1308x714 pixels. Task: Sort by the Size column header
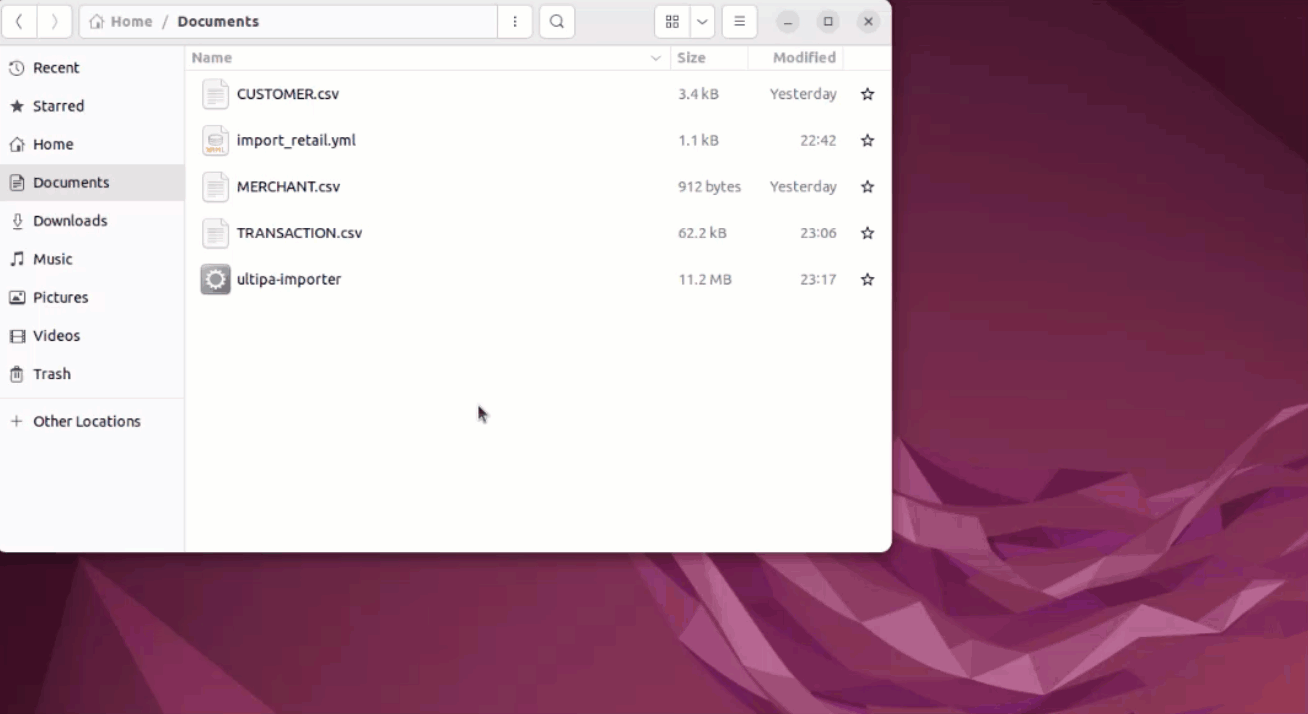coord(708,58)
